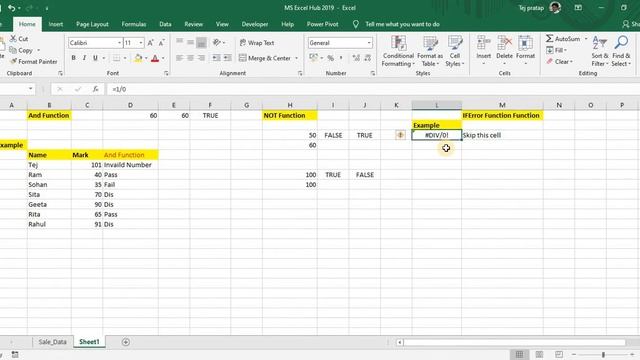Click the zoom slider handle

tap(603, 355)
